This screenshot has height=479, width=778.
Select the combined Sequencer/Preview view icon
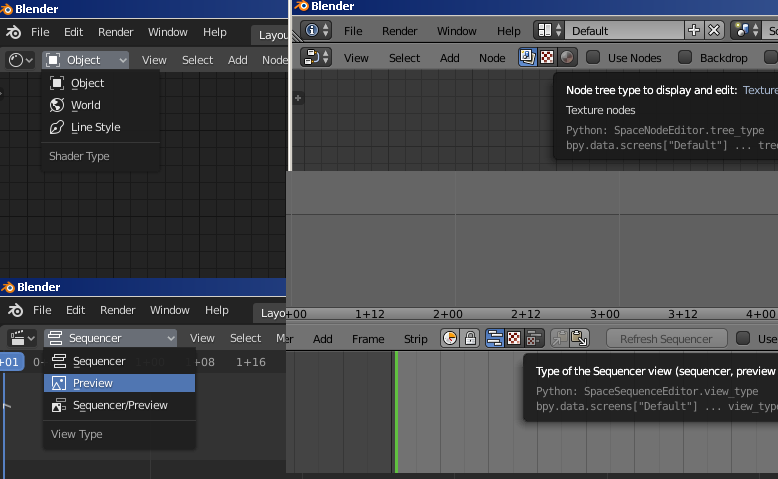point(533,338)
